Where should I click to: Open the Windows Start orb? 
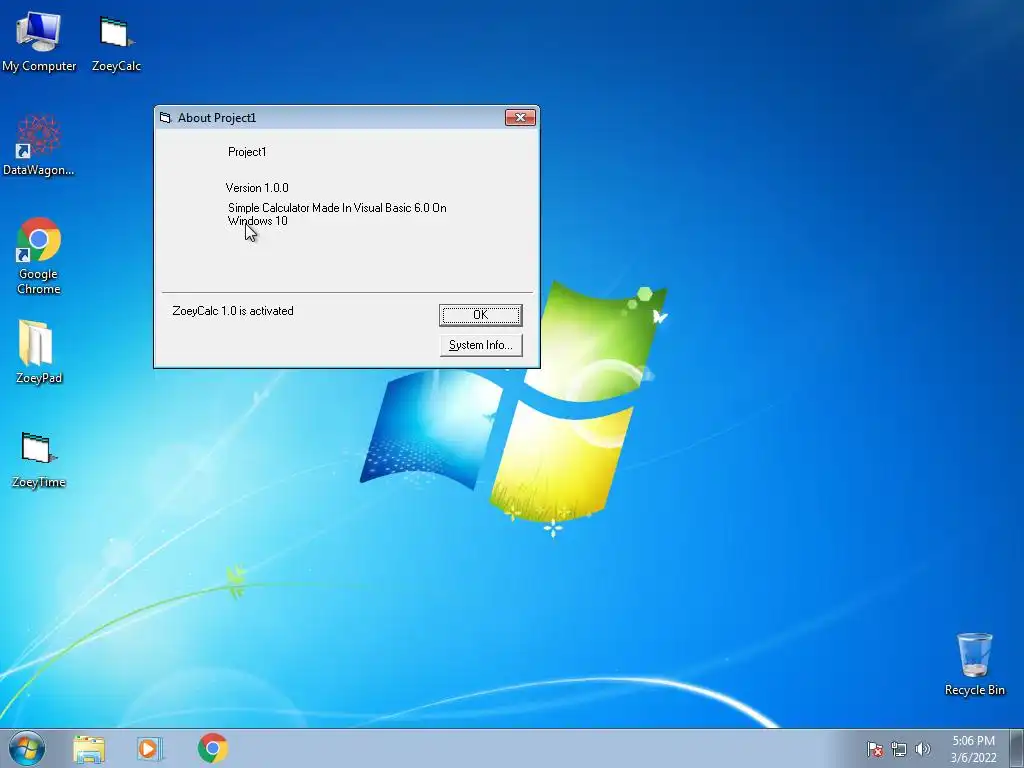(x=27, y=748)
